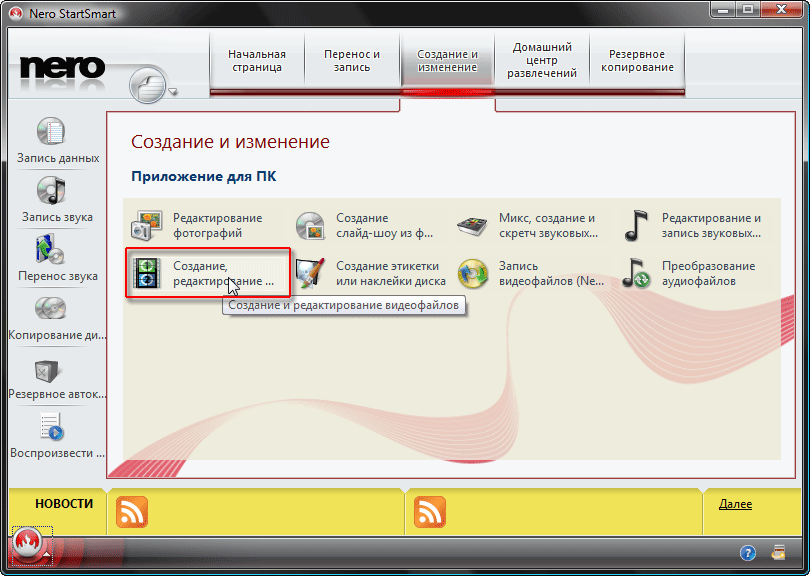Click the second RSS feed icon near Далее
This screenshot has width=810, height=576.
tap(430, 512)
